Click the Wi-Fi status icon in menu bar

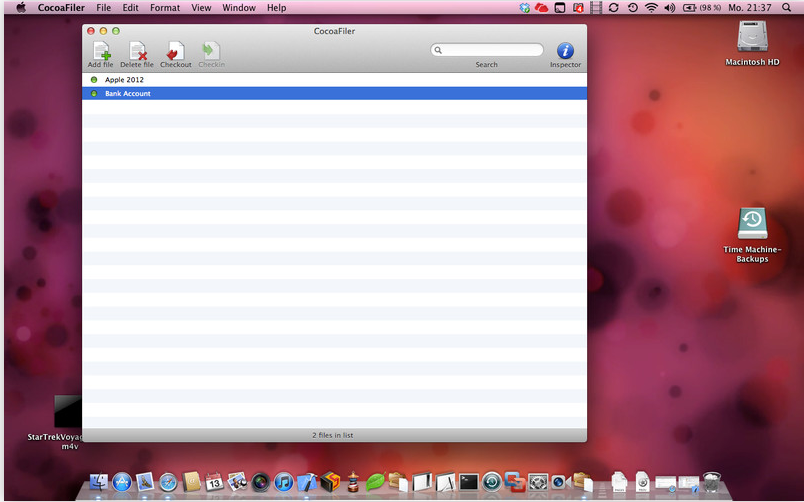651,8
